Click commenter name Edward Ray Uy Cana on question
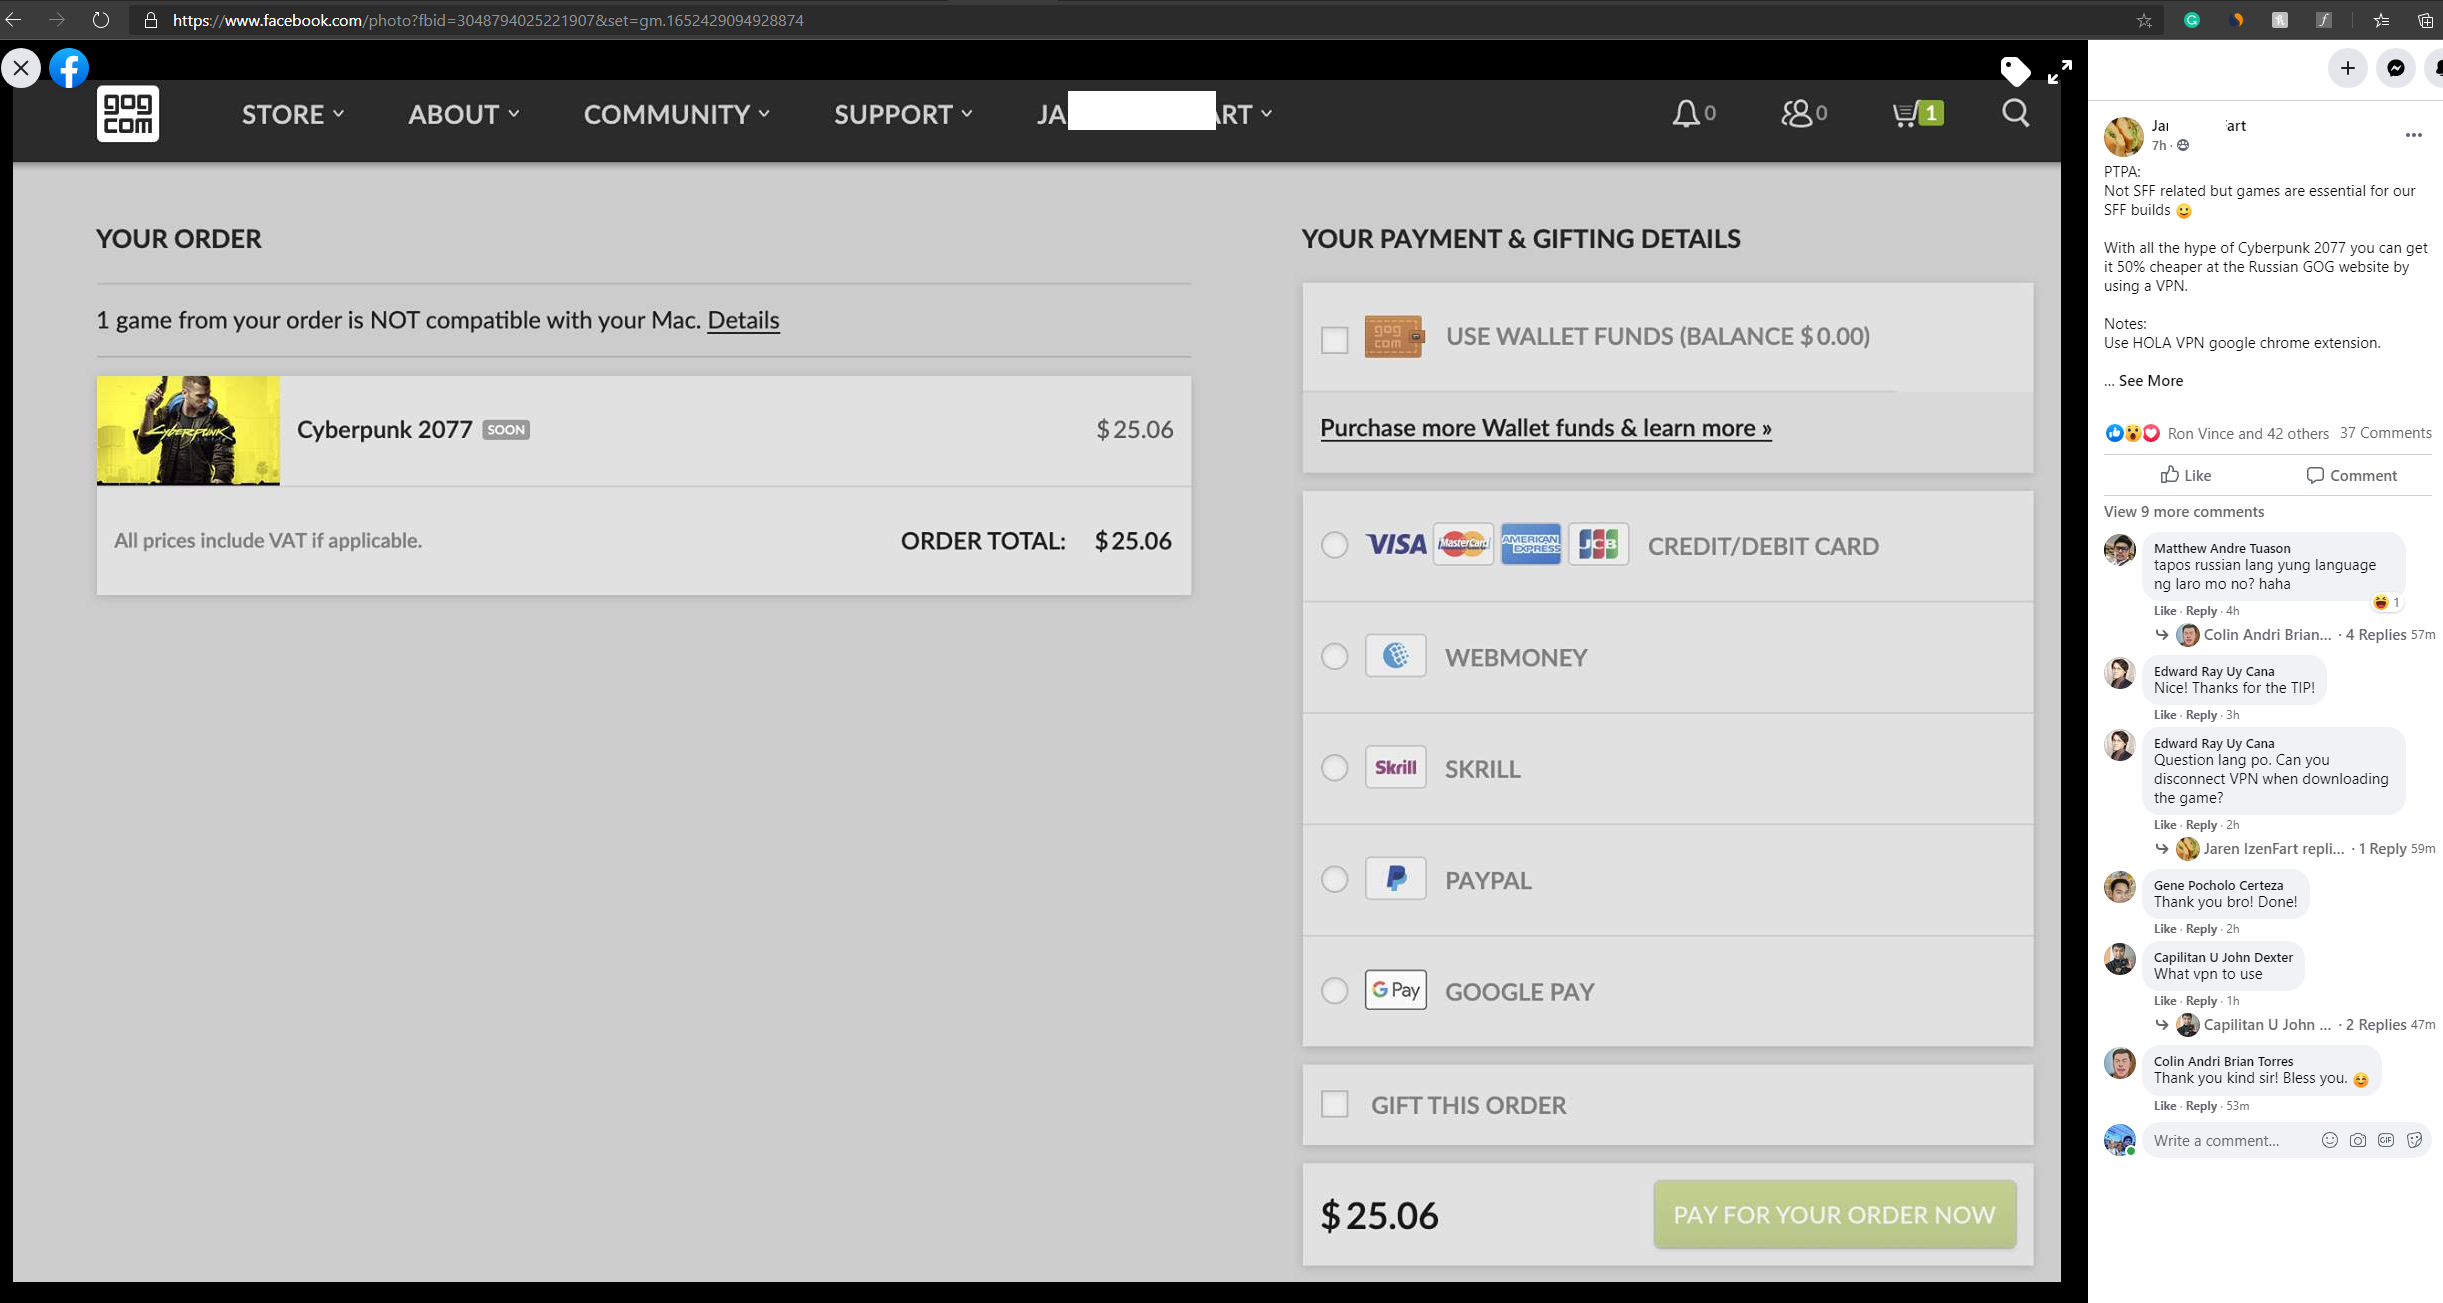The width and height of the screenshot is (2443, 1303). pyautogui.click(x=2214, y=743)
